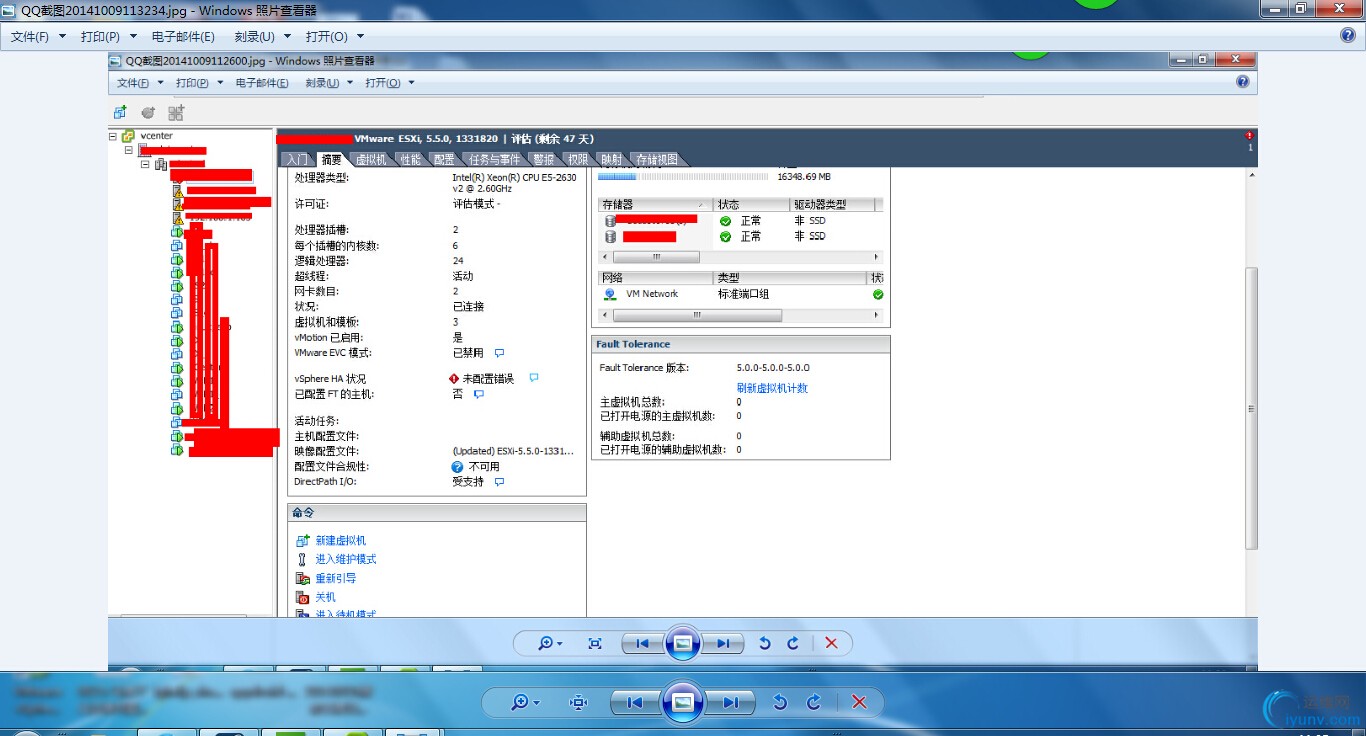Screen dimensions: 1366x736
Task: Click info balloon beside vSphere HA 未配置错误
Action: tap(534, 378)
